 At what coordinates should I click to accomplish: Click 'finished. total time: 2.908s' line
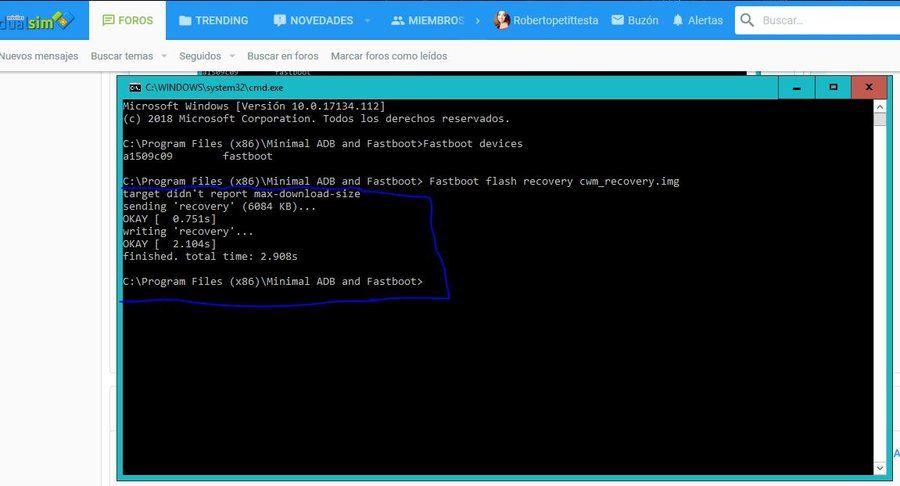210,256
